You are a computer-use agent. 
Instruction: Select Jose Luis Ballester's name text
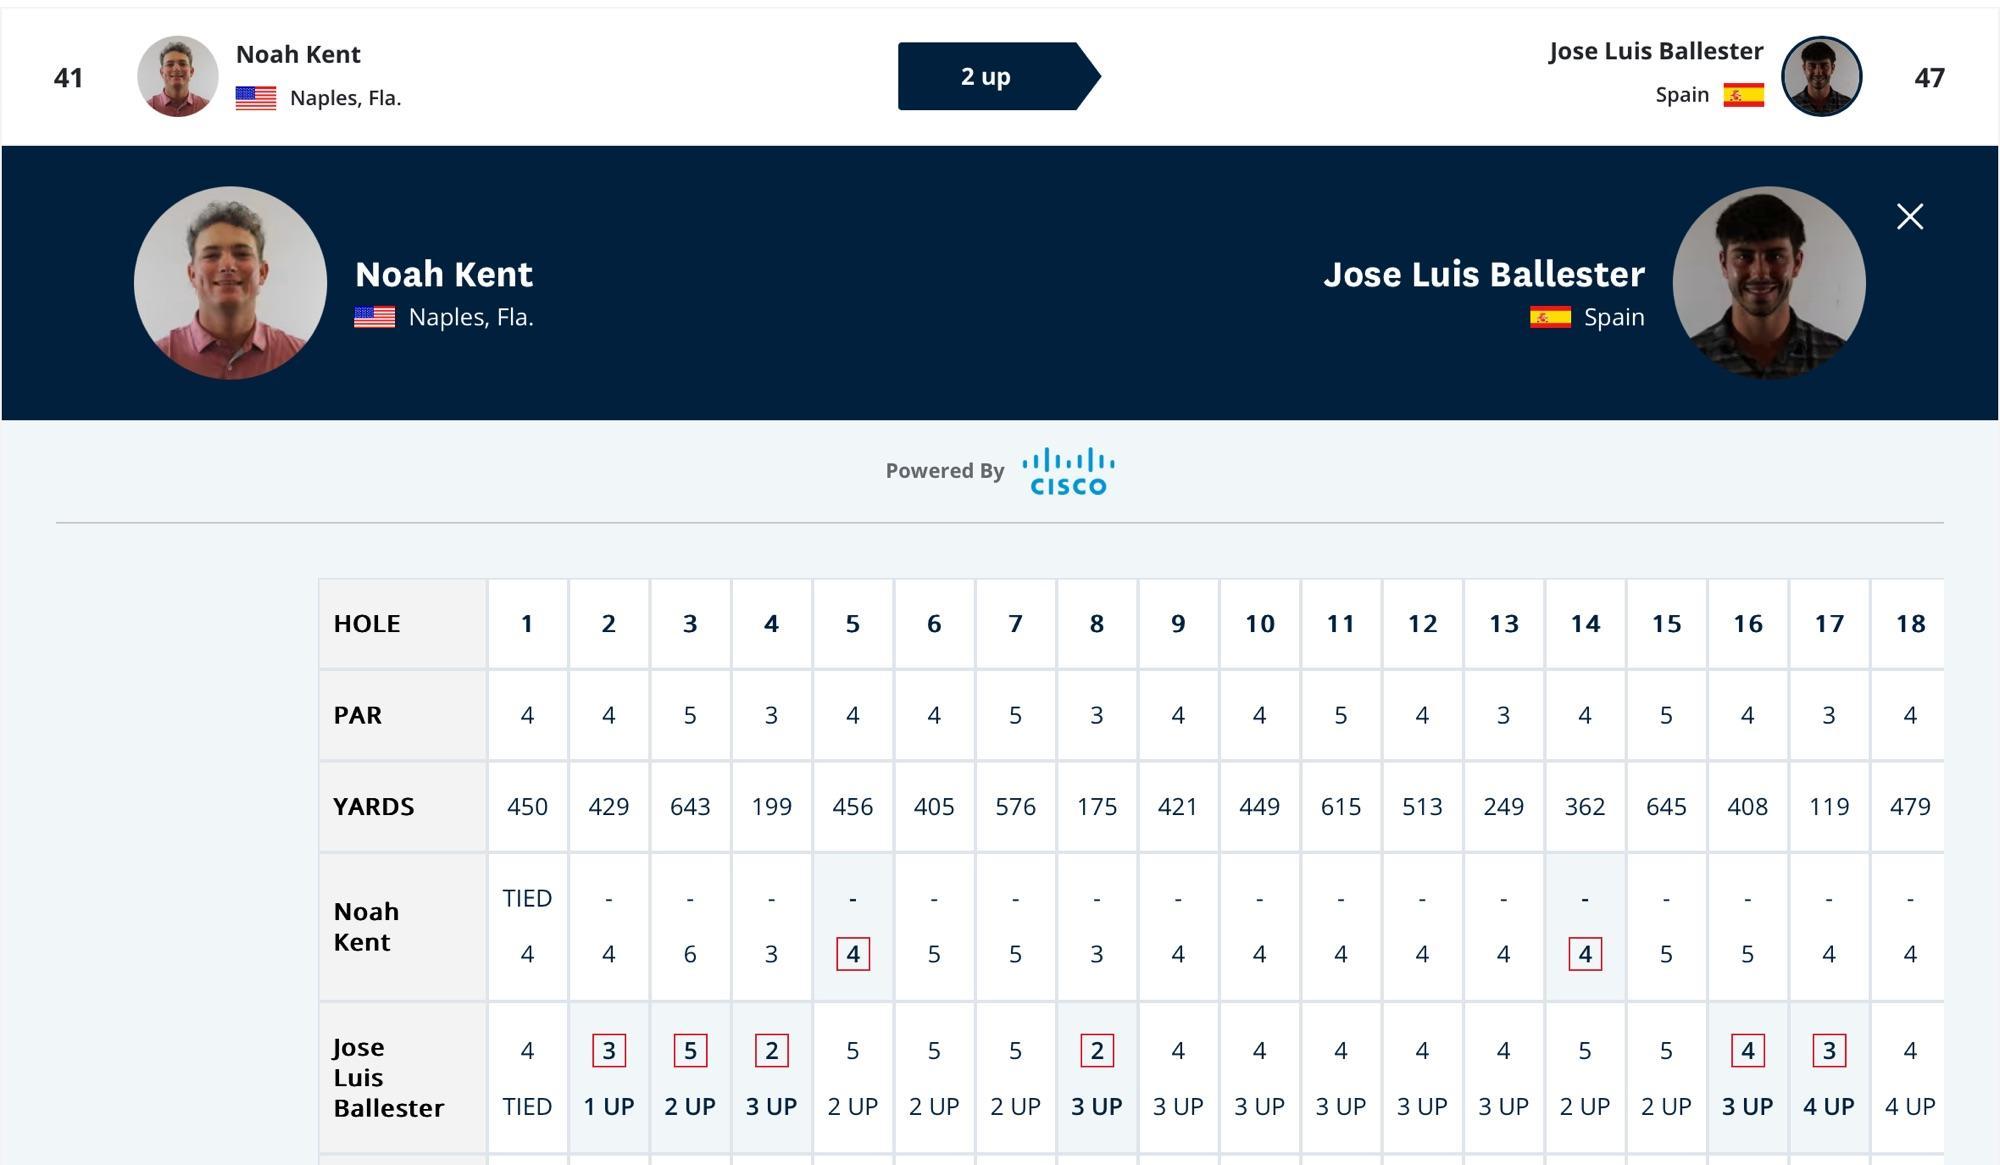[x=1485, y=274]
